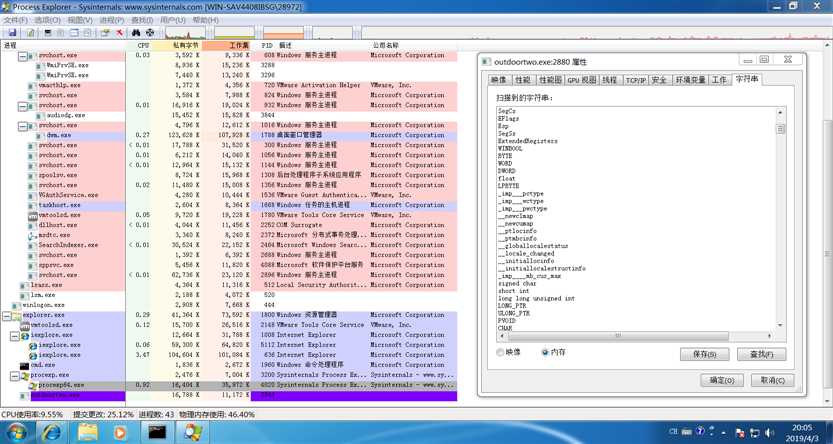This screenshot has width=833, height=444.
Task: Collapse the explorer.exe tree node
Action: [x=6, y=315]
